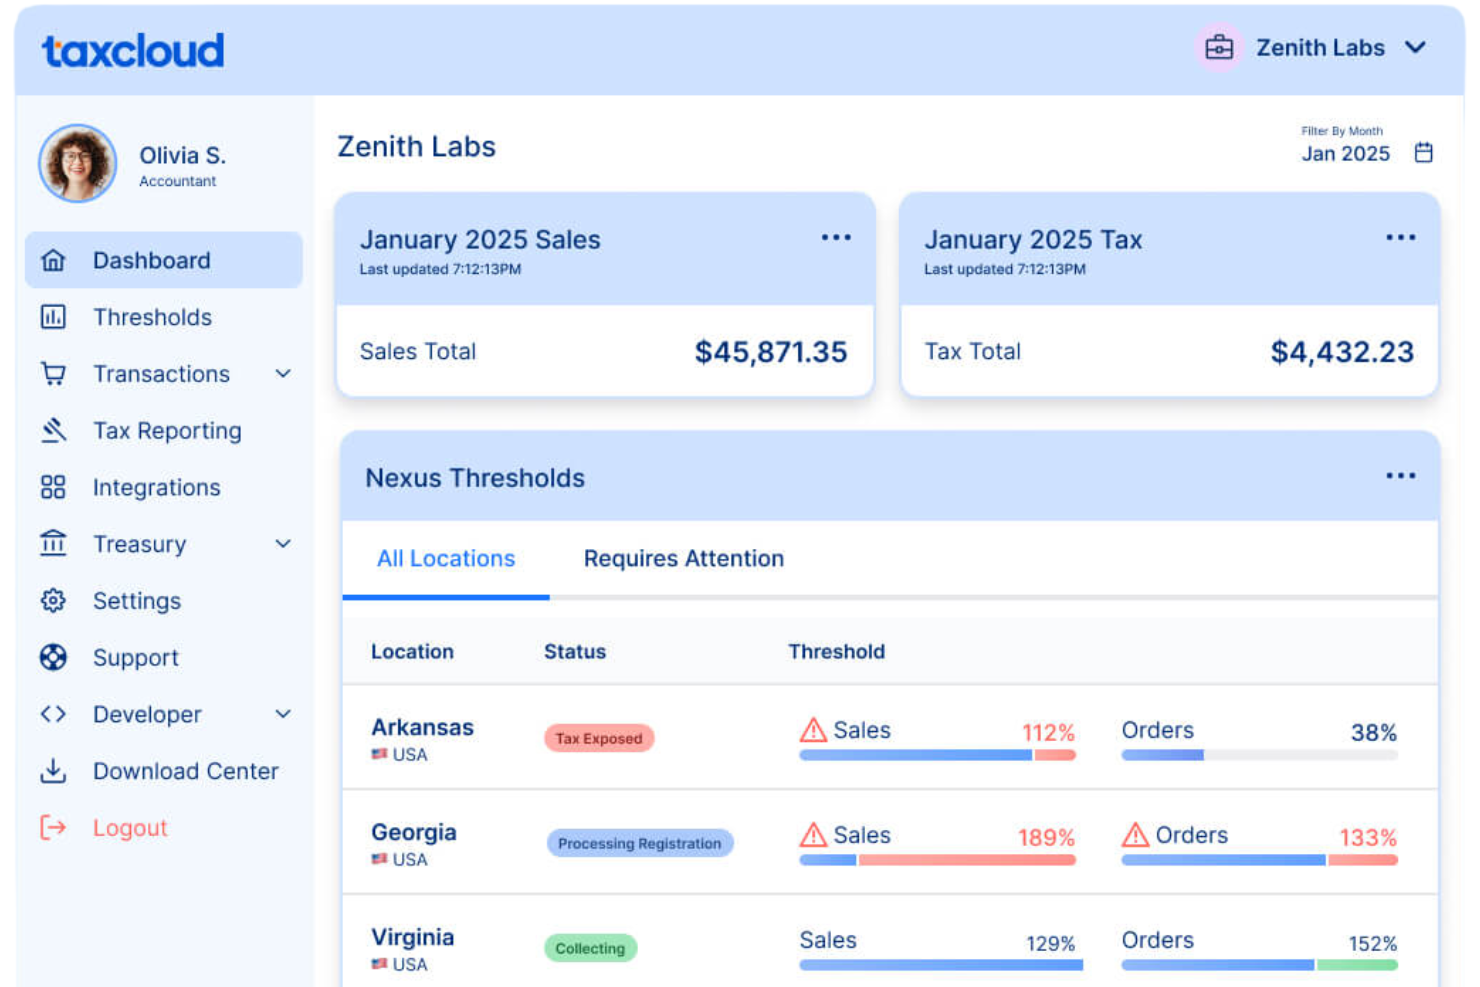Screen dimensions: 1480x987
Task: Click the Treasury bank icon
Action: point(53,543)
